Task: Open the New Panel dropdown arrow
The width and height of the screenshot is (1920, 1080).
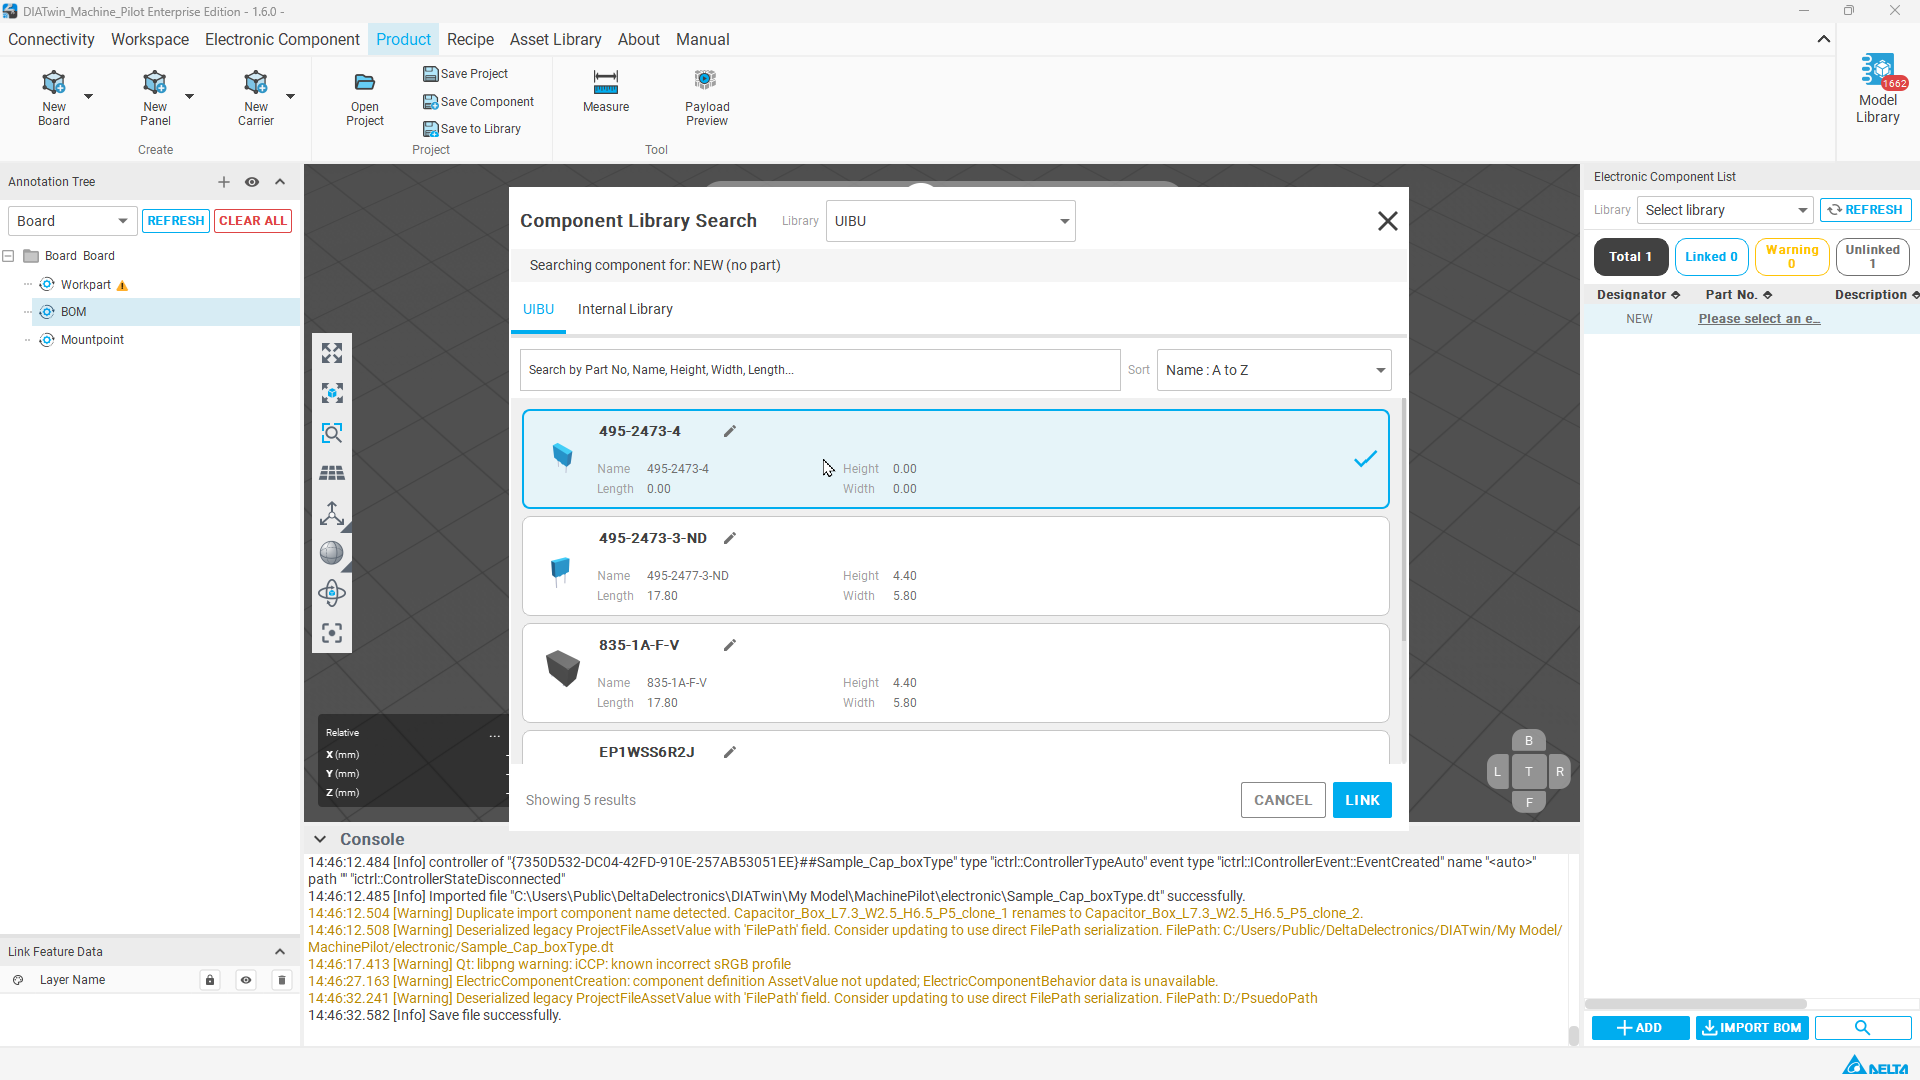Action: [x=189, y=96]
